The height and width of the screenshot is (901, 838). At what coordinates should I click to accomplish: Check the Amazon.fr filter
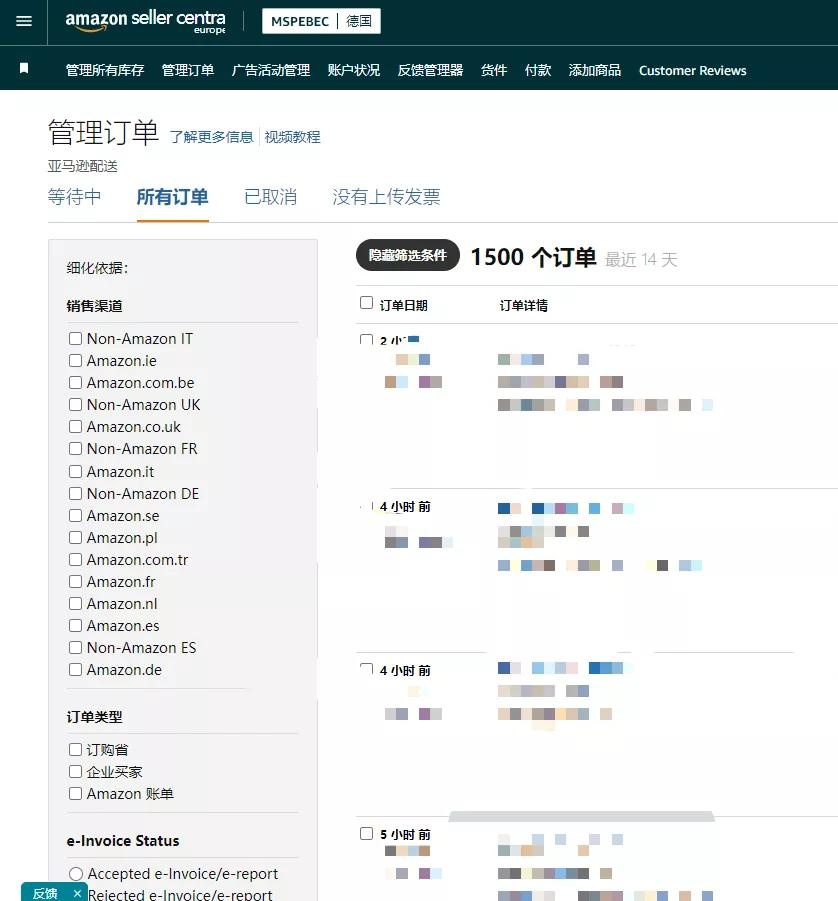click(x=75, y=582)
